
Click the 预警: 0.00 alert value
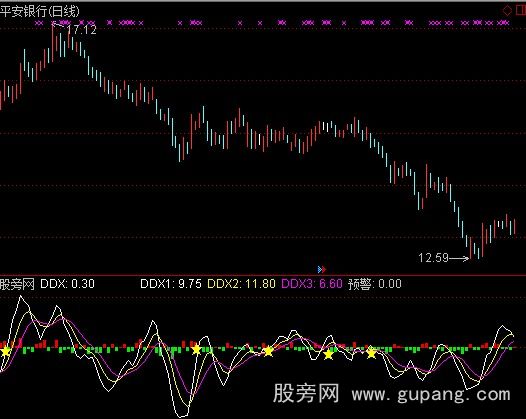click(x=375, y=284)
